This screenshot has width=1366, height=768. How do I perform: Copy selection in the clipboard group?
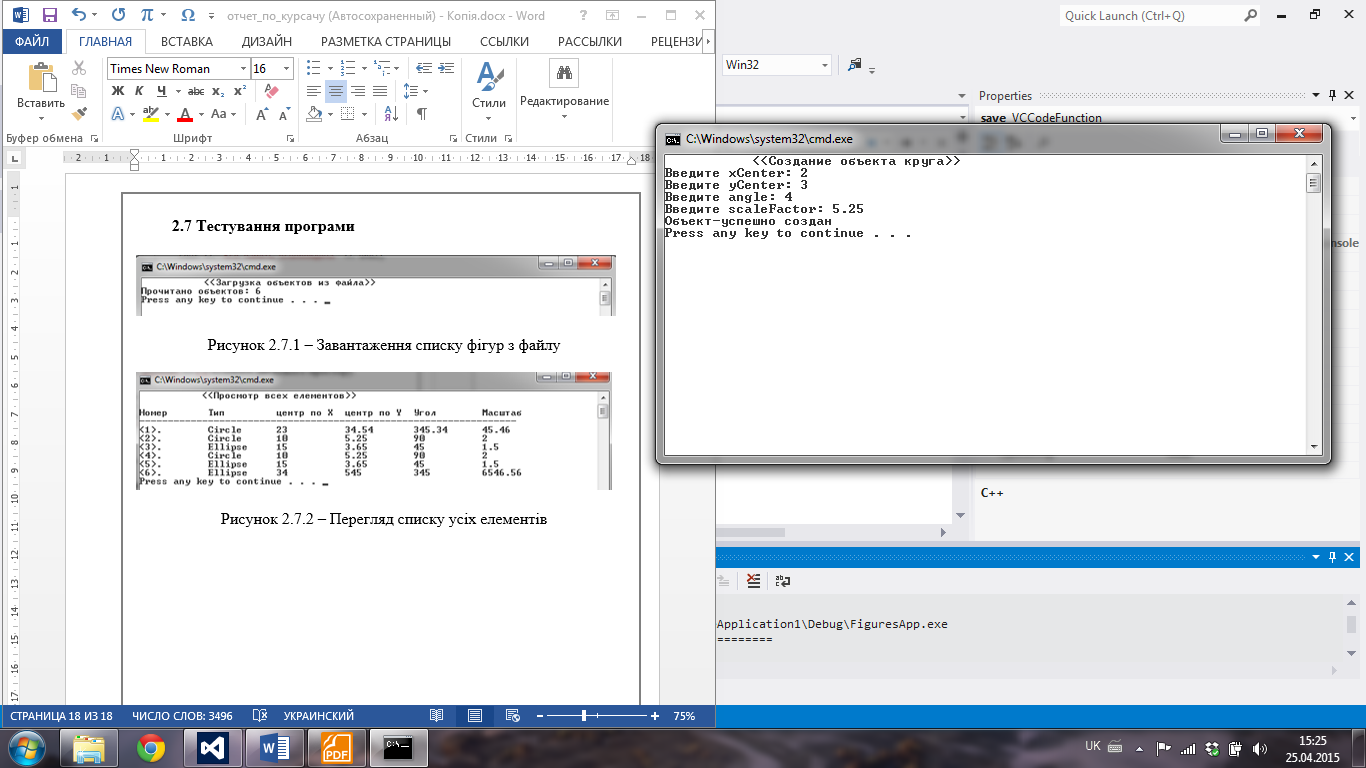tap(80, 91)
